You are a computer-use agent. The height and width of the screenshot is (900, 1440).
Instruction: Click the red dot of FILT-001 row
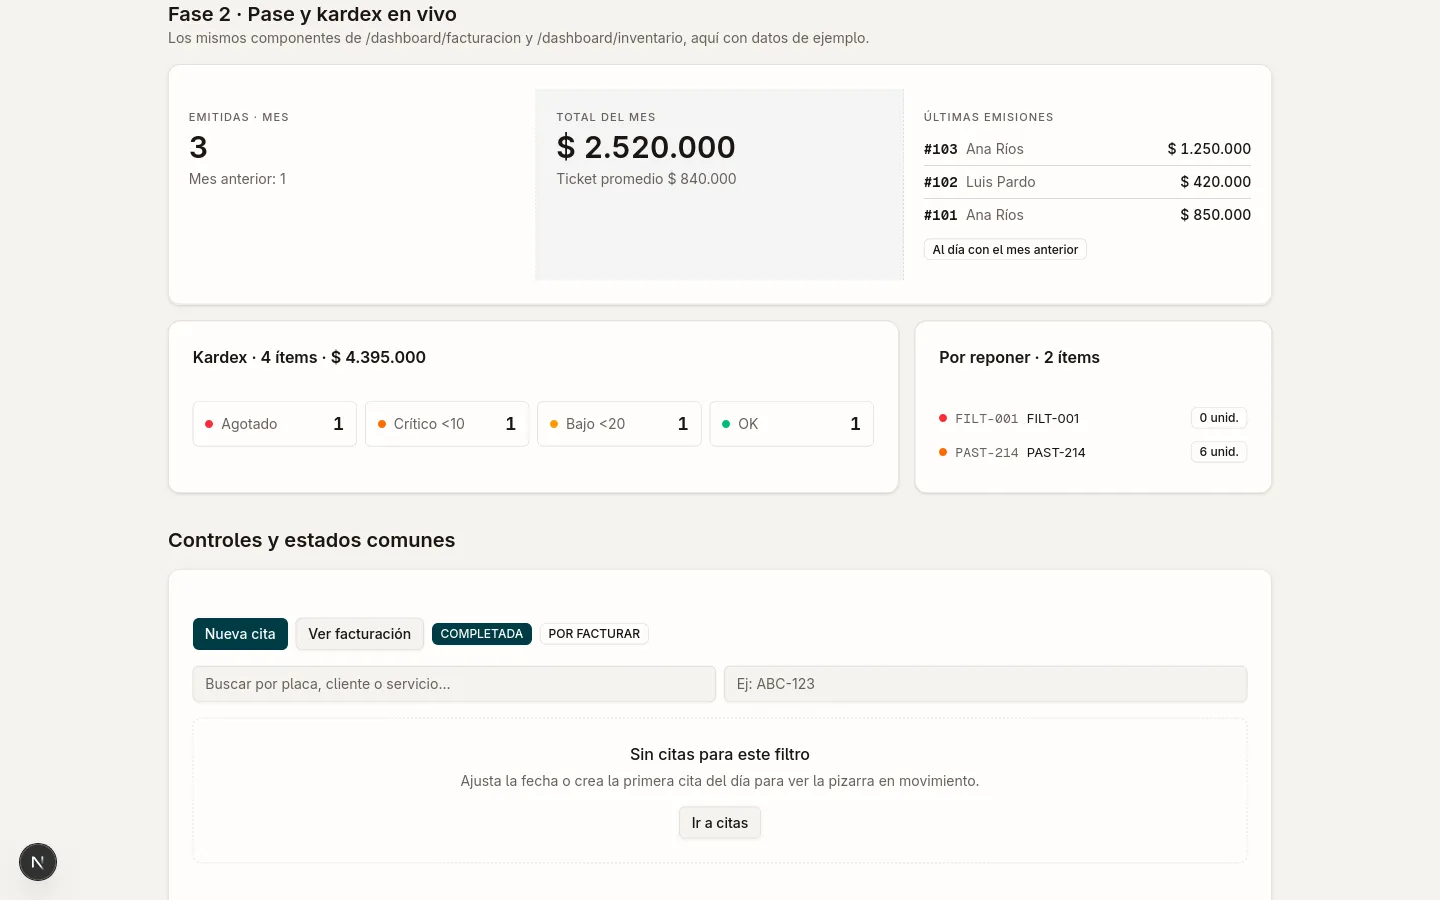pyautogui.click(x=943, y=418)
